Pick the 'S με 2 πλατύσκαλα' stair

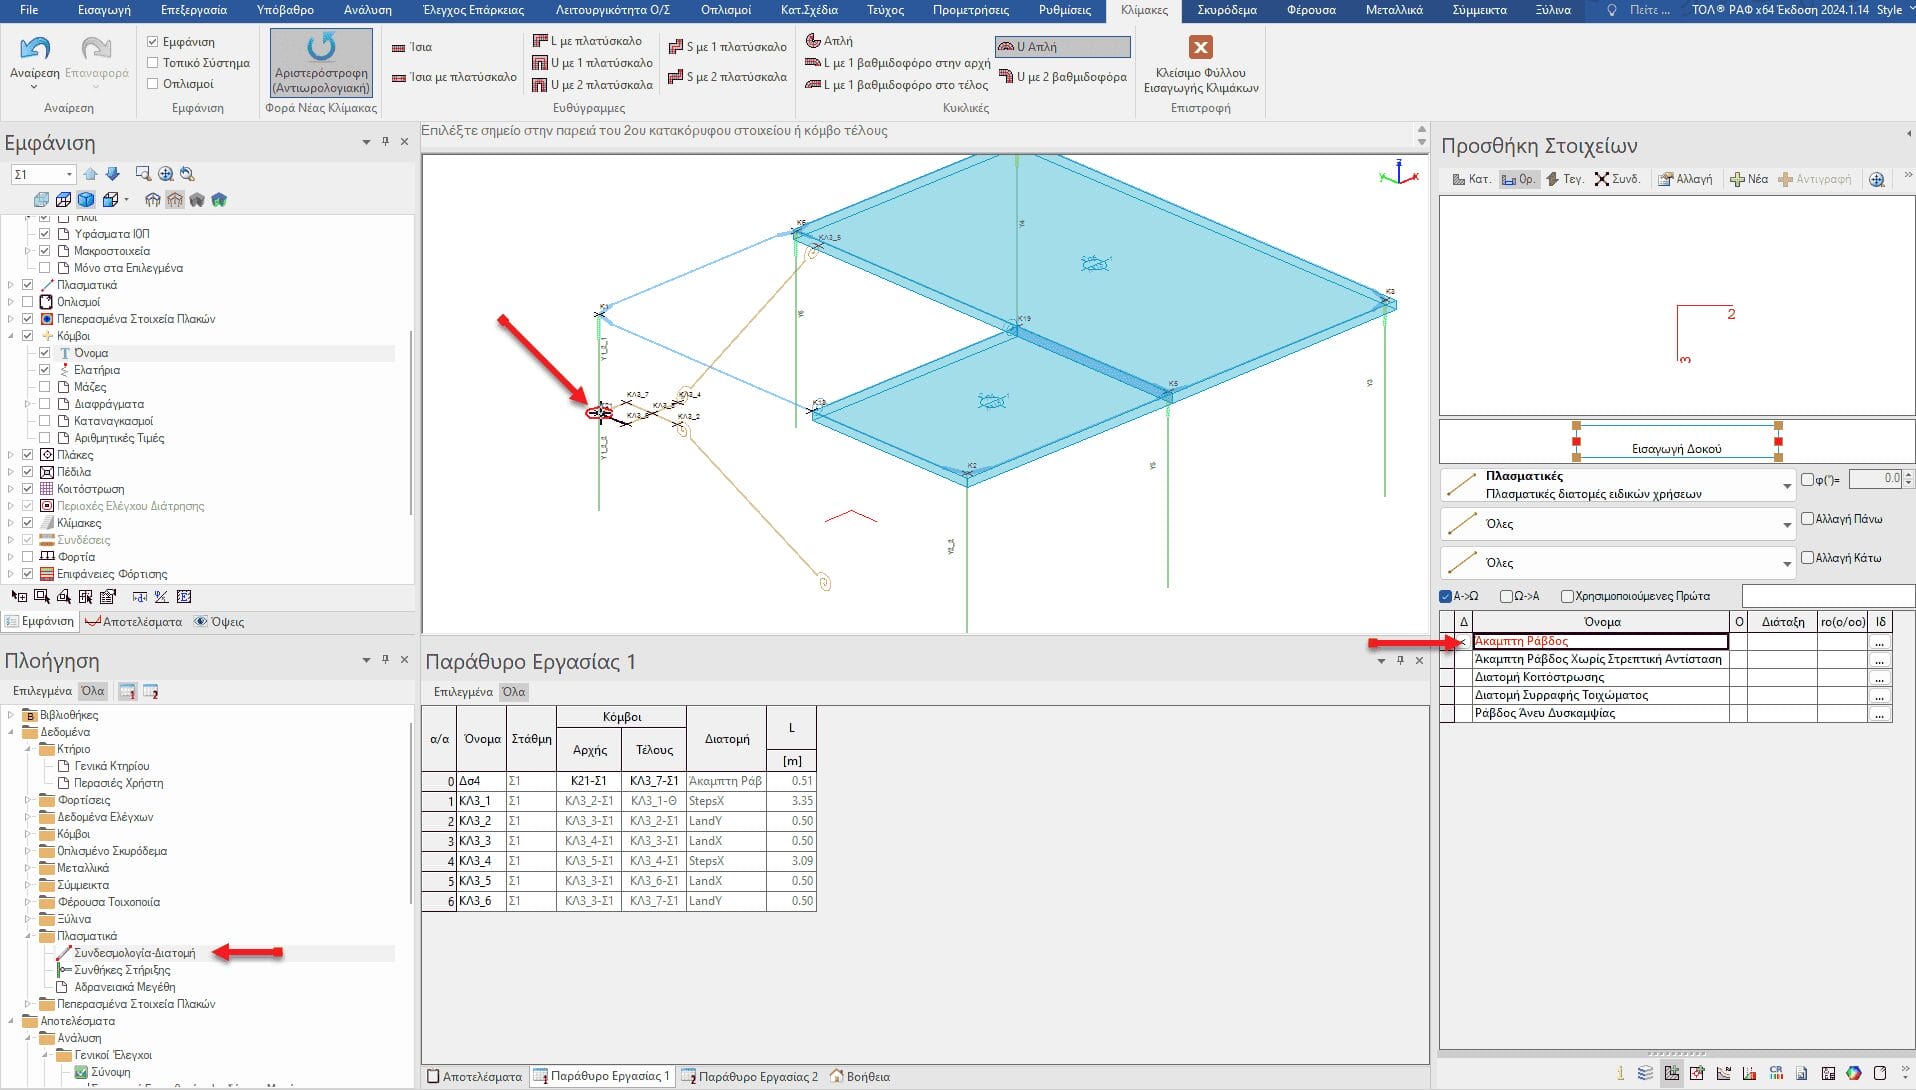tap(727, 77)
